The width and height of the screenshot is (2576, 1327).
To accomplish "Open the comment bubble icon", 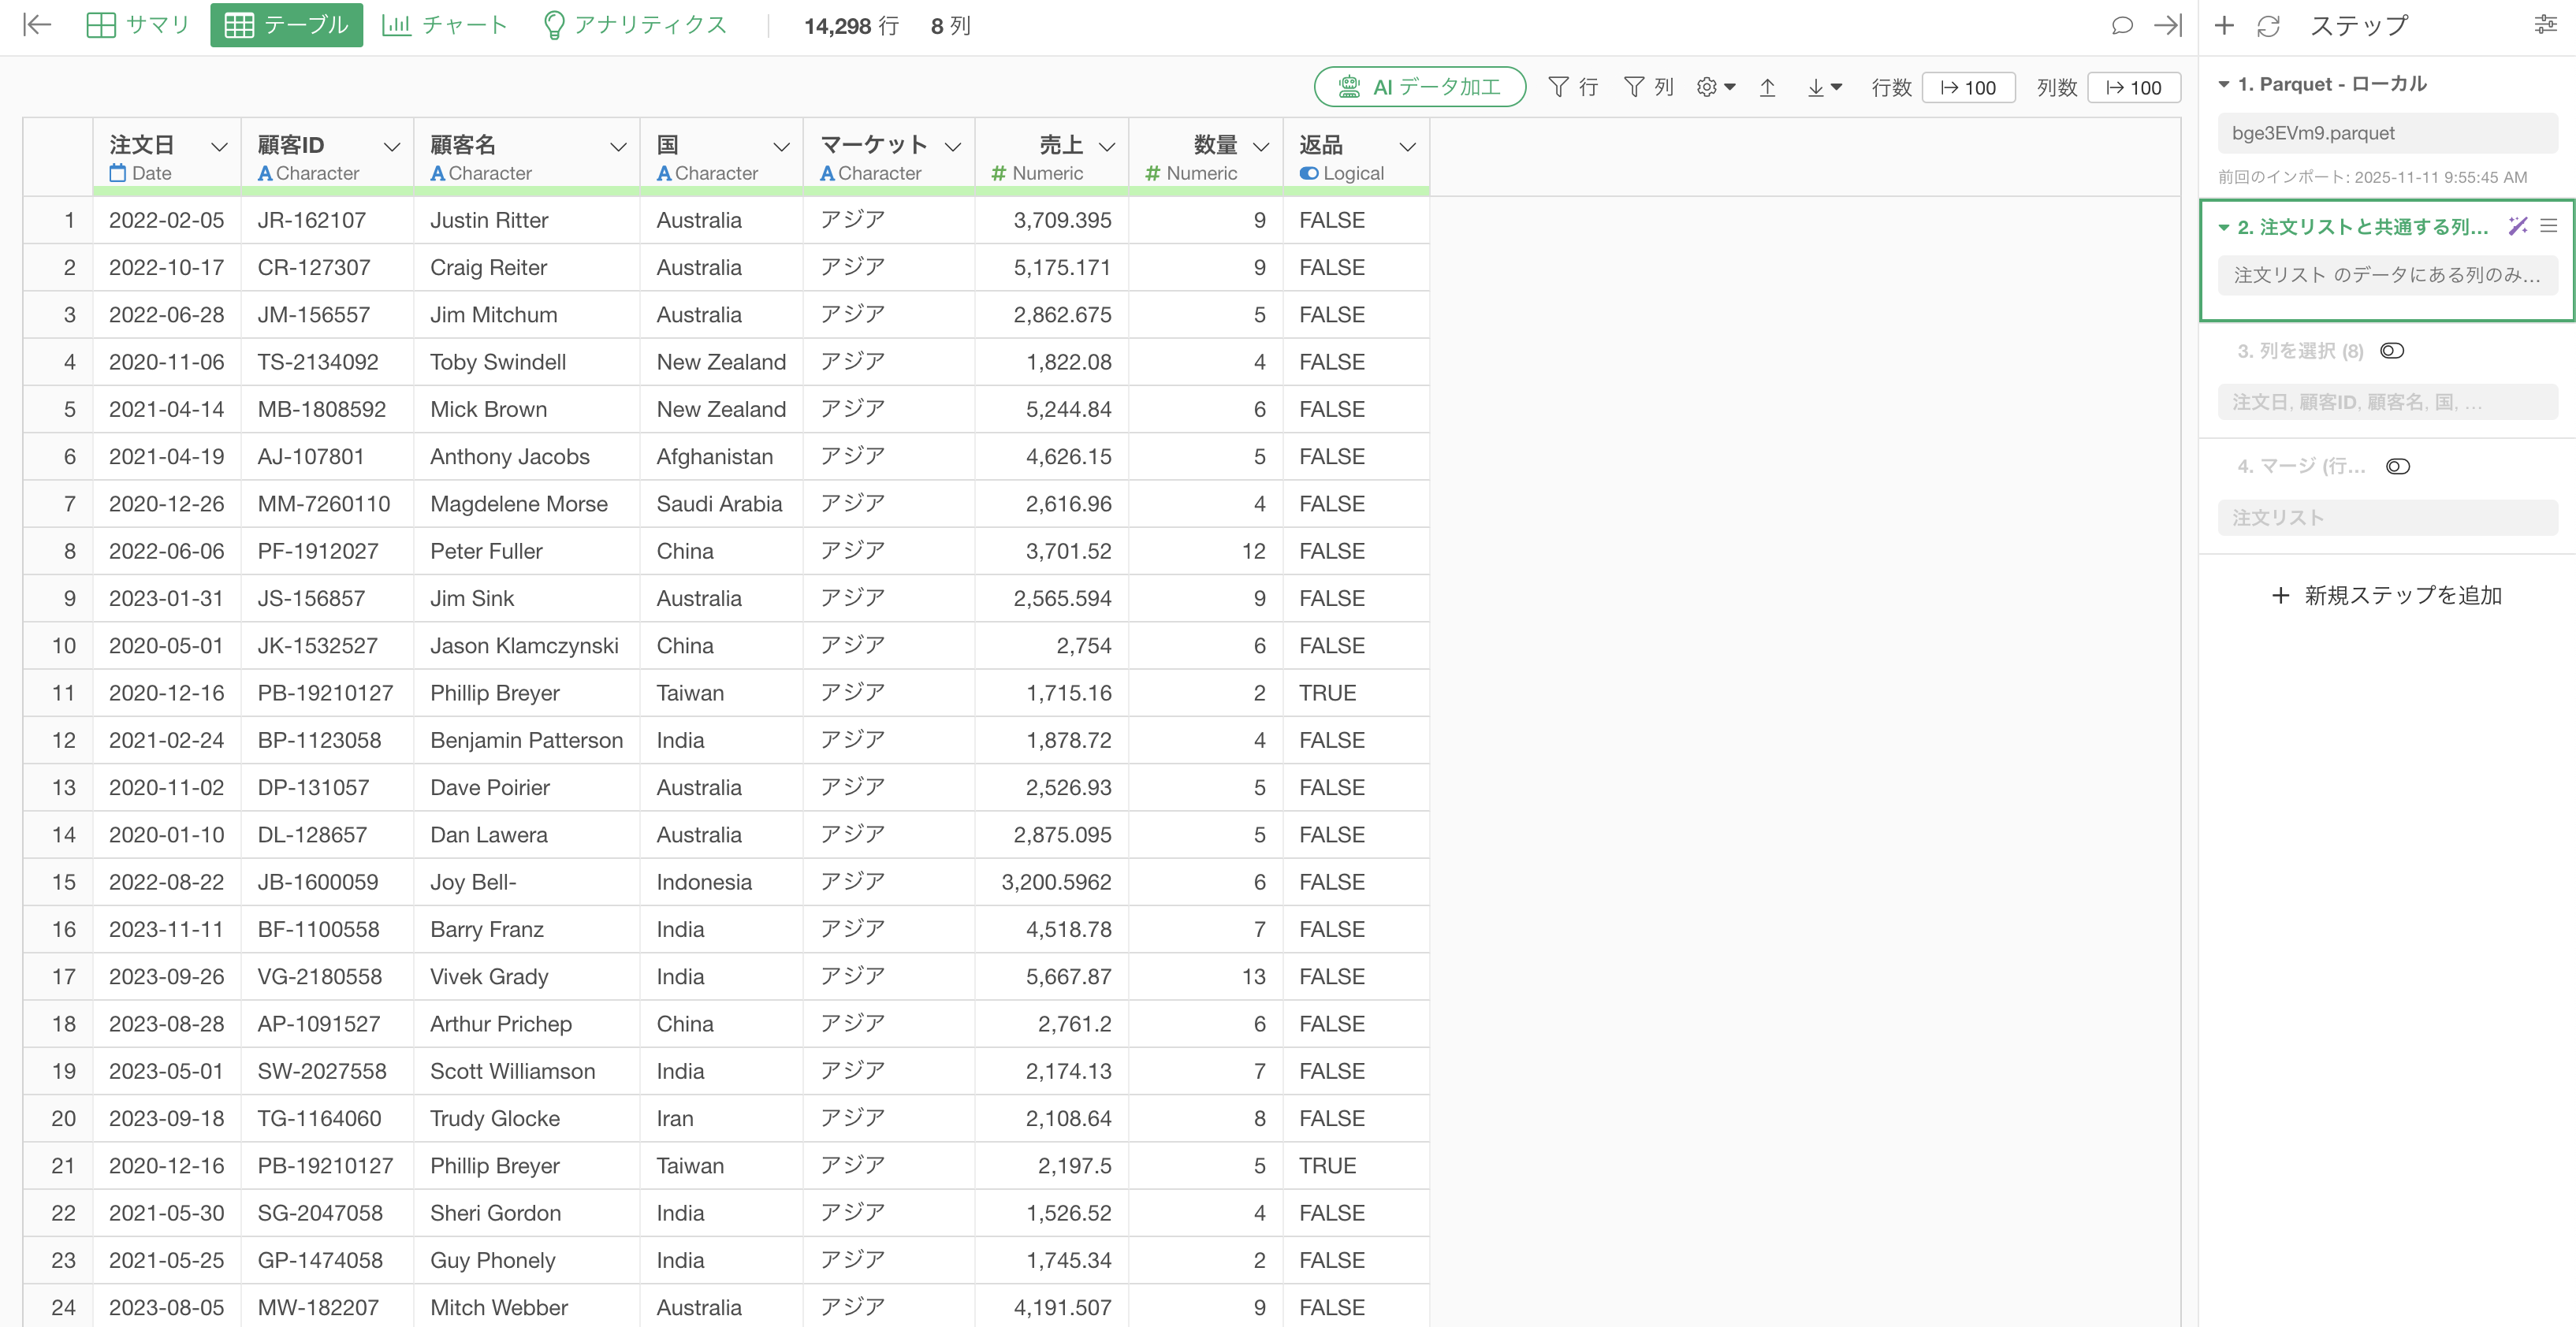I will pyautogui.click(x=2121, y=26).
